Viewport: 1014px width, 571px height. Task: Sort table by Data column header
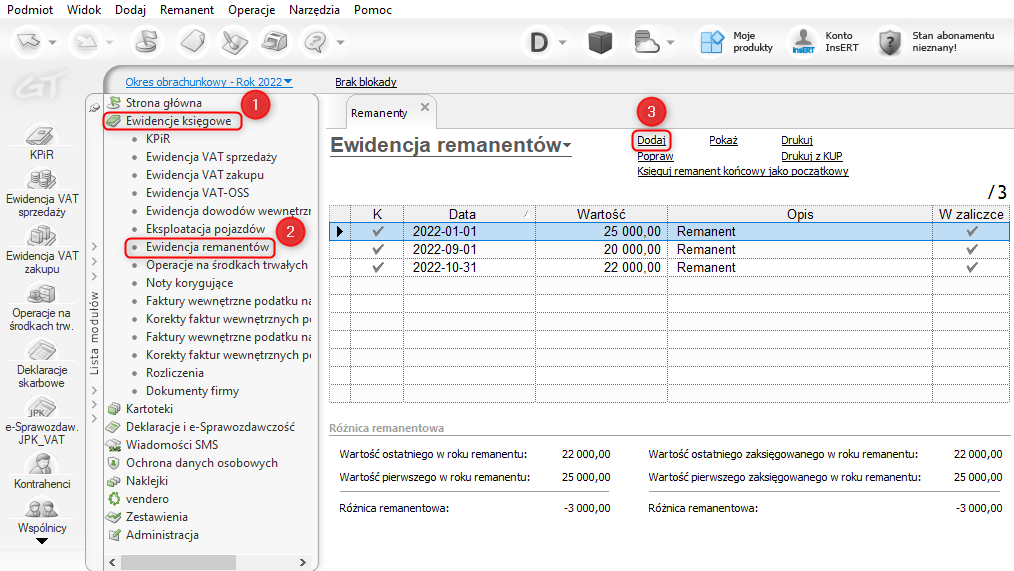click(469, 214)
